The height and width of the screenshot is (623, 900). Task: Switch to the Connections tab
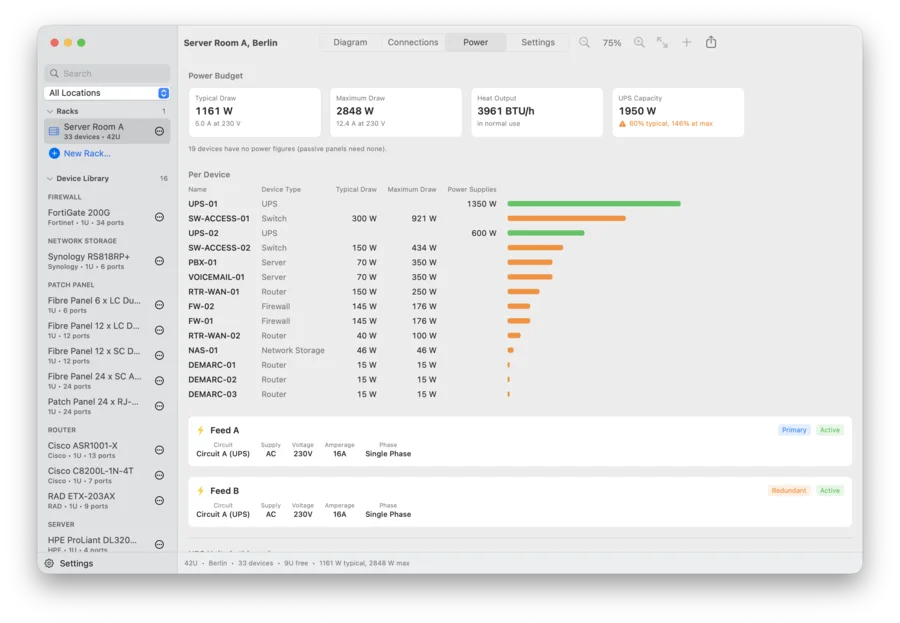413,42
